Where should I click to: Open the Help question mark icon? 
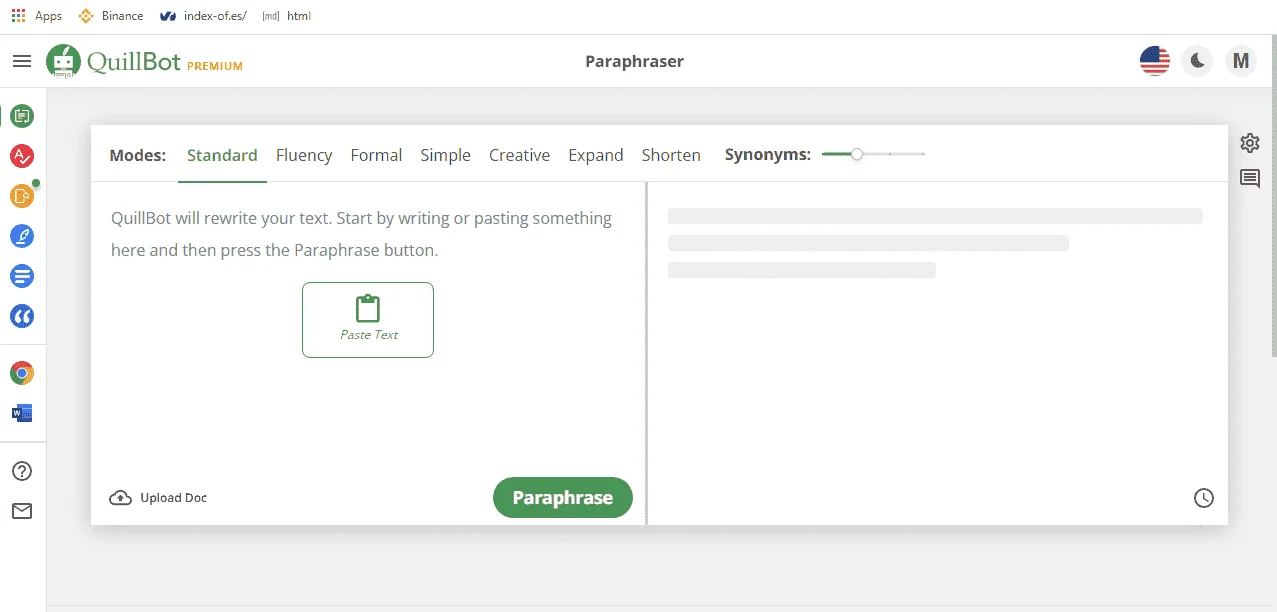[x=22, y=471]
